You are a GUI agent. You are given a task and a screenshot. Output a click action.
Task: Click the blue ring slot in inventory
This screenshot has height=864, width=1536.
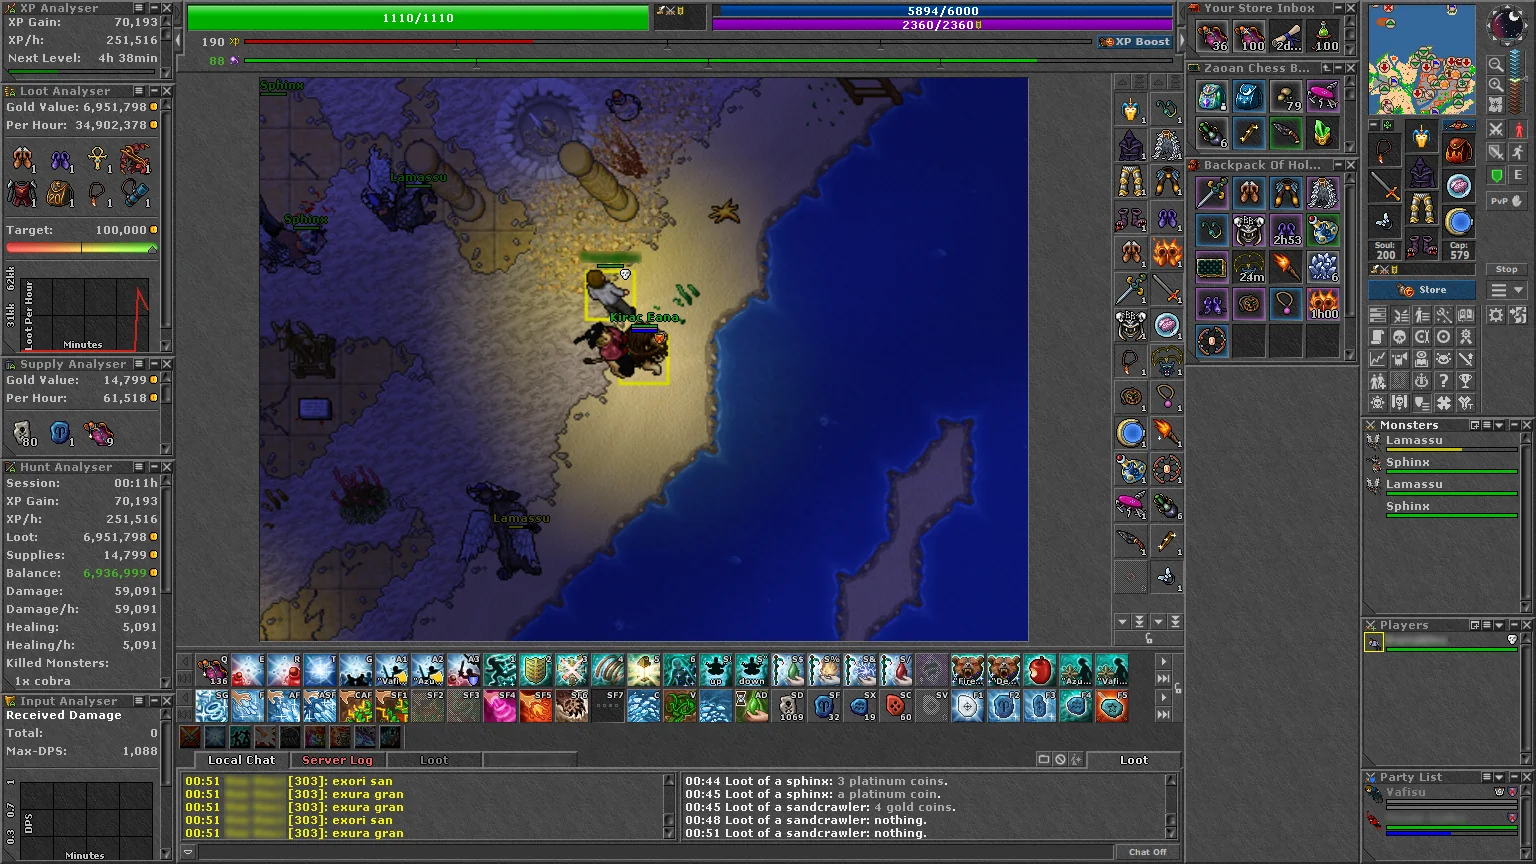pyautogui.click(x=1459, y=222)
